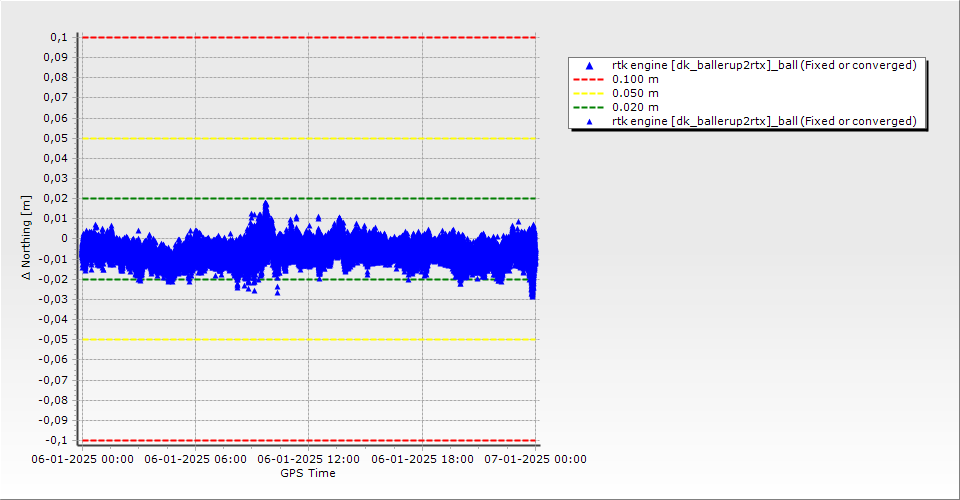Click the 'Δ Northing [m]' axis title

click(26, 238)
